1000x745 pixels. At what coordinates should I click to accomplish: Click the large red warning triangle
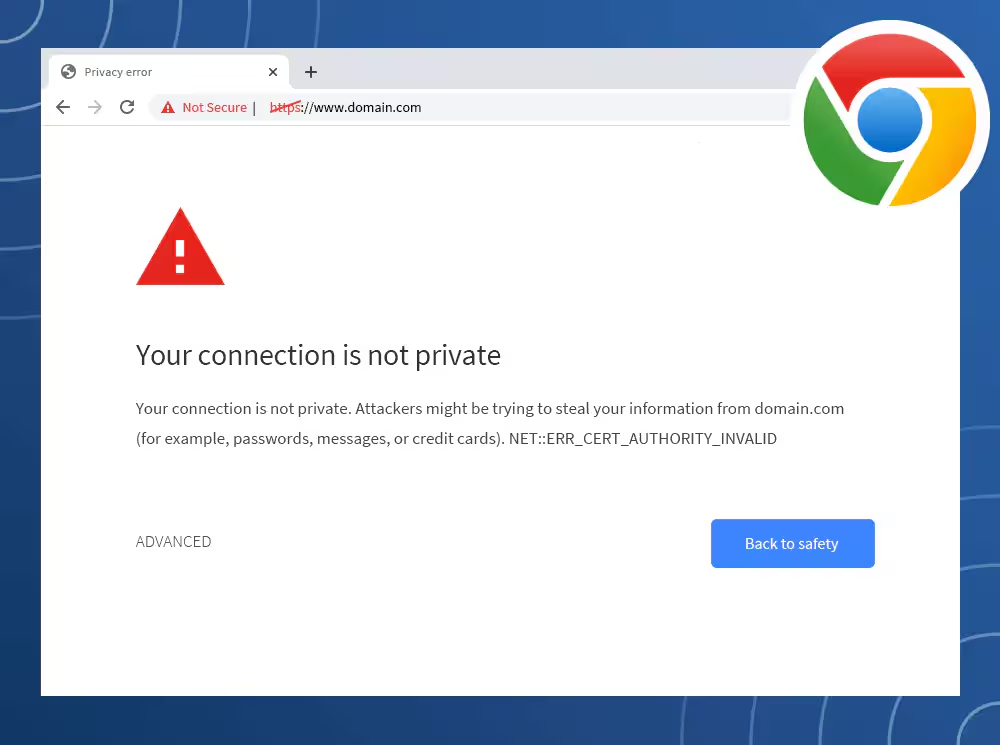coord(180,250)
